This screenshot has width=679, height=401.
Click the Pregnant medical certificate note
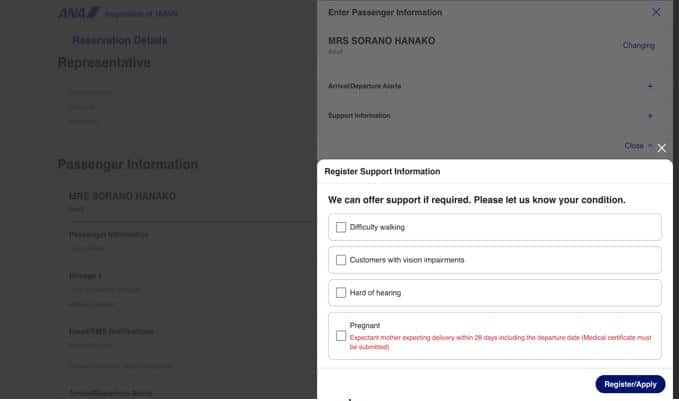[x=500, y=343]
